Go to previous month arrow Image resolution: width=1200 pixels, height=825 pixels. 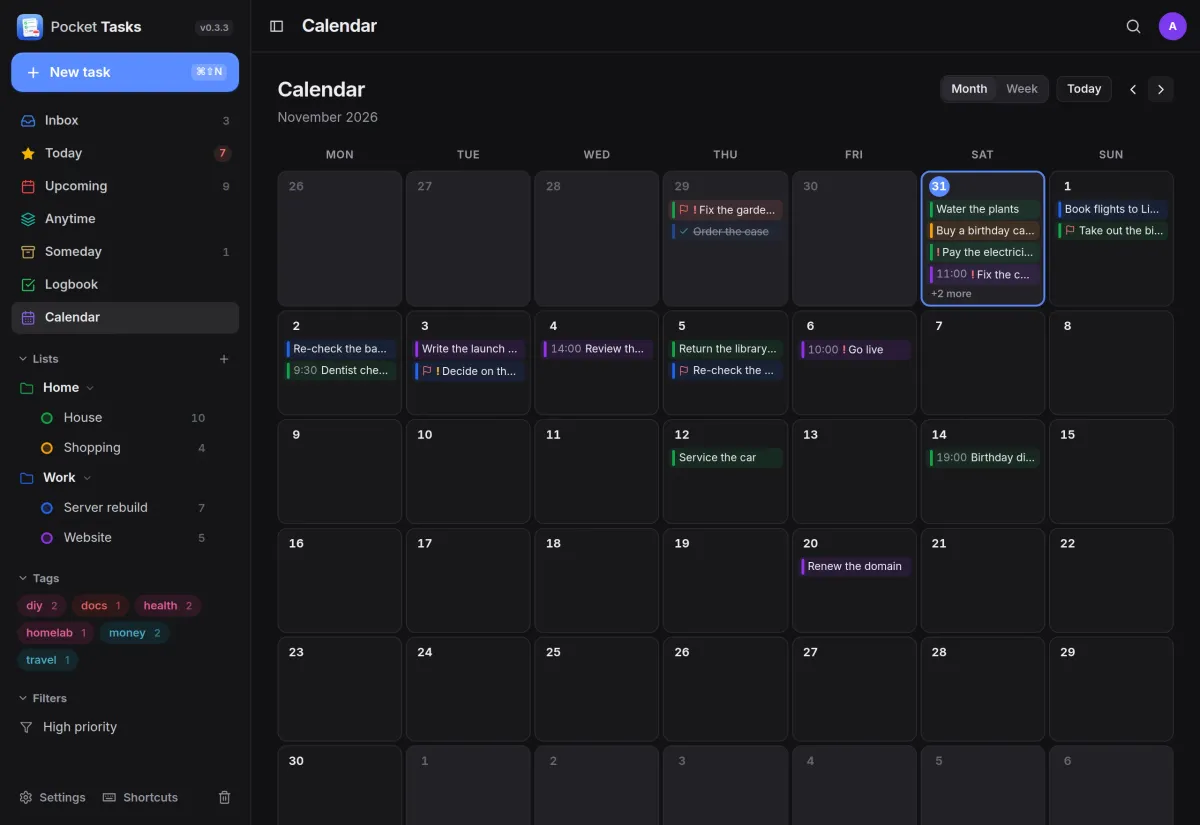point(1133,89)
